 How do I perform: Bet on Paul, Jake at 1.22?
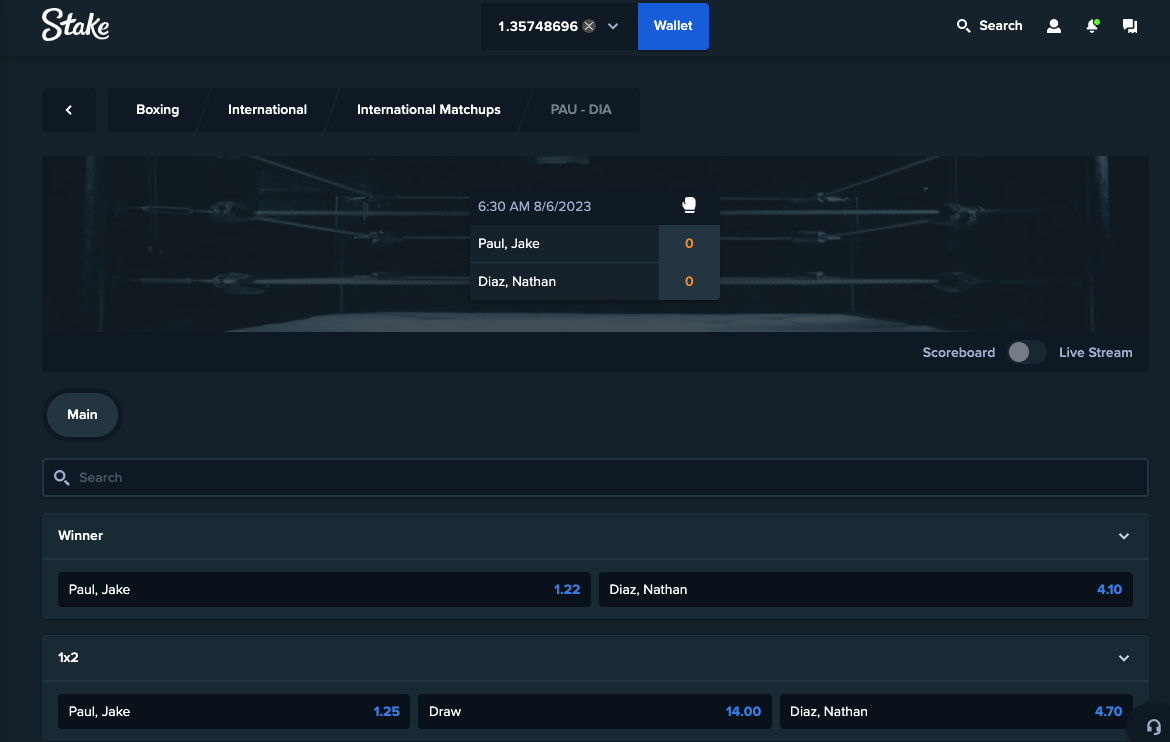[x=325, y=590]
